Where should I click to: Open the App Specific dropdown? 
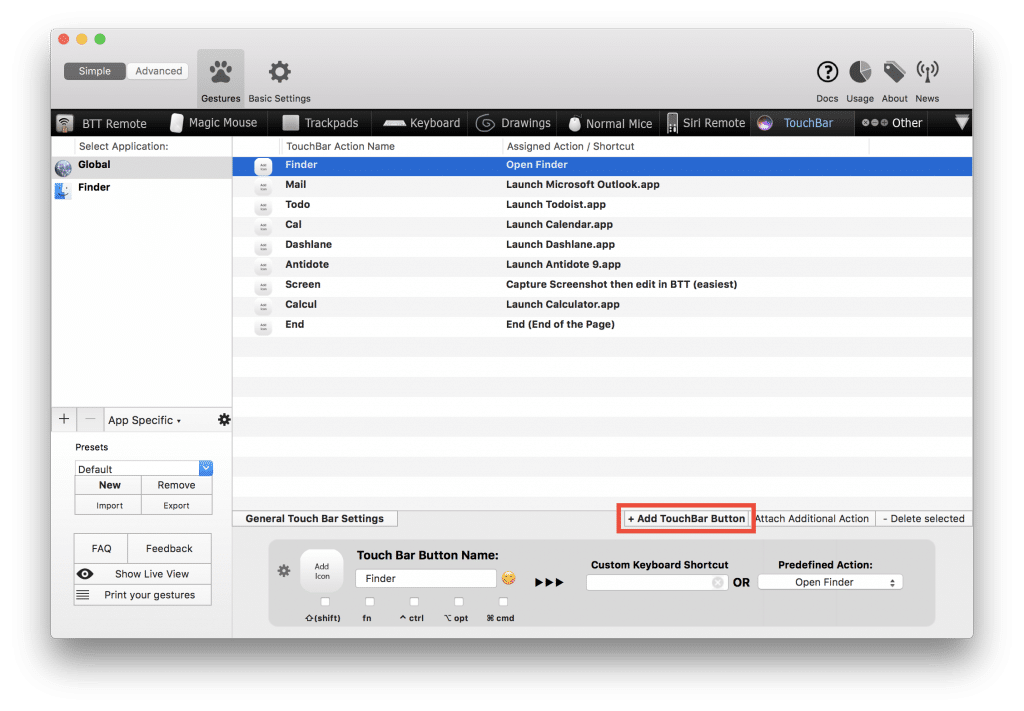(x=144, y=420)
